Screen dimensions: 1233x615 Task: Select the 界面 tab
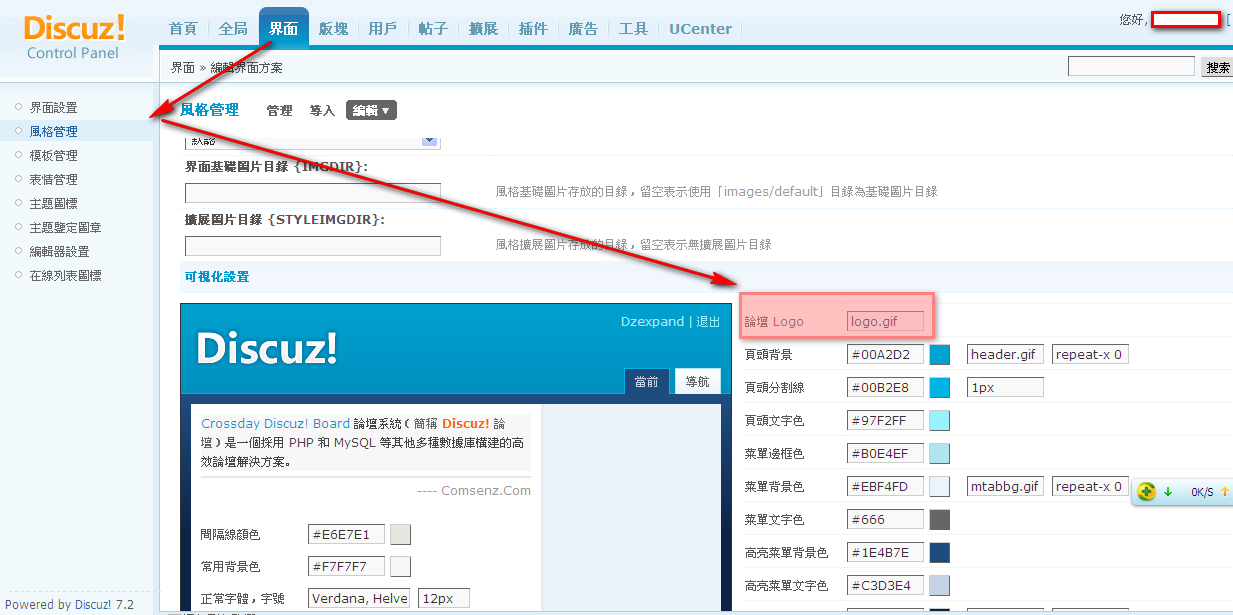(x=283, y=29)
